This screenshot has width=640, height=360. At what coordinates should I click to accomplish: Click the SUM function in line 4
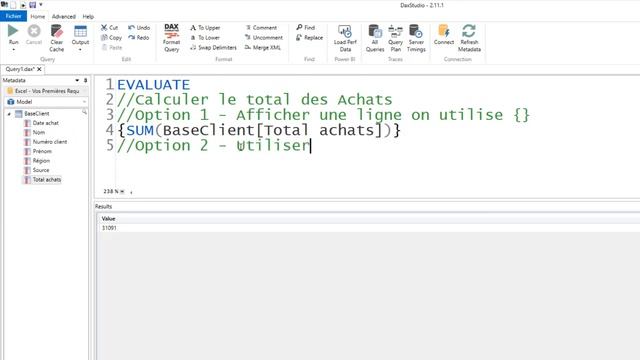[140, 131]
